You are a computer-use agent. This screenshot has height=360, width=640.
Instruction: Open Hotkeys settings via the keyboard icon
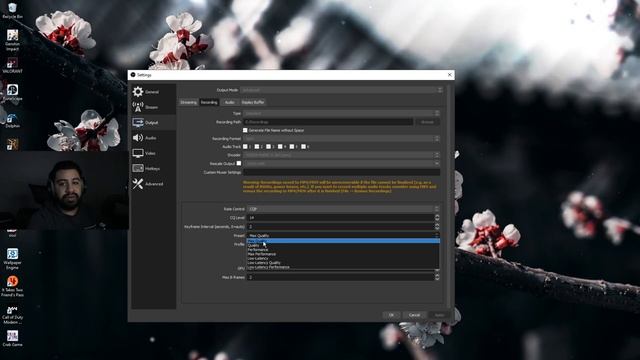tap(138, 168)
